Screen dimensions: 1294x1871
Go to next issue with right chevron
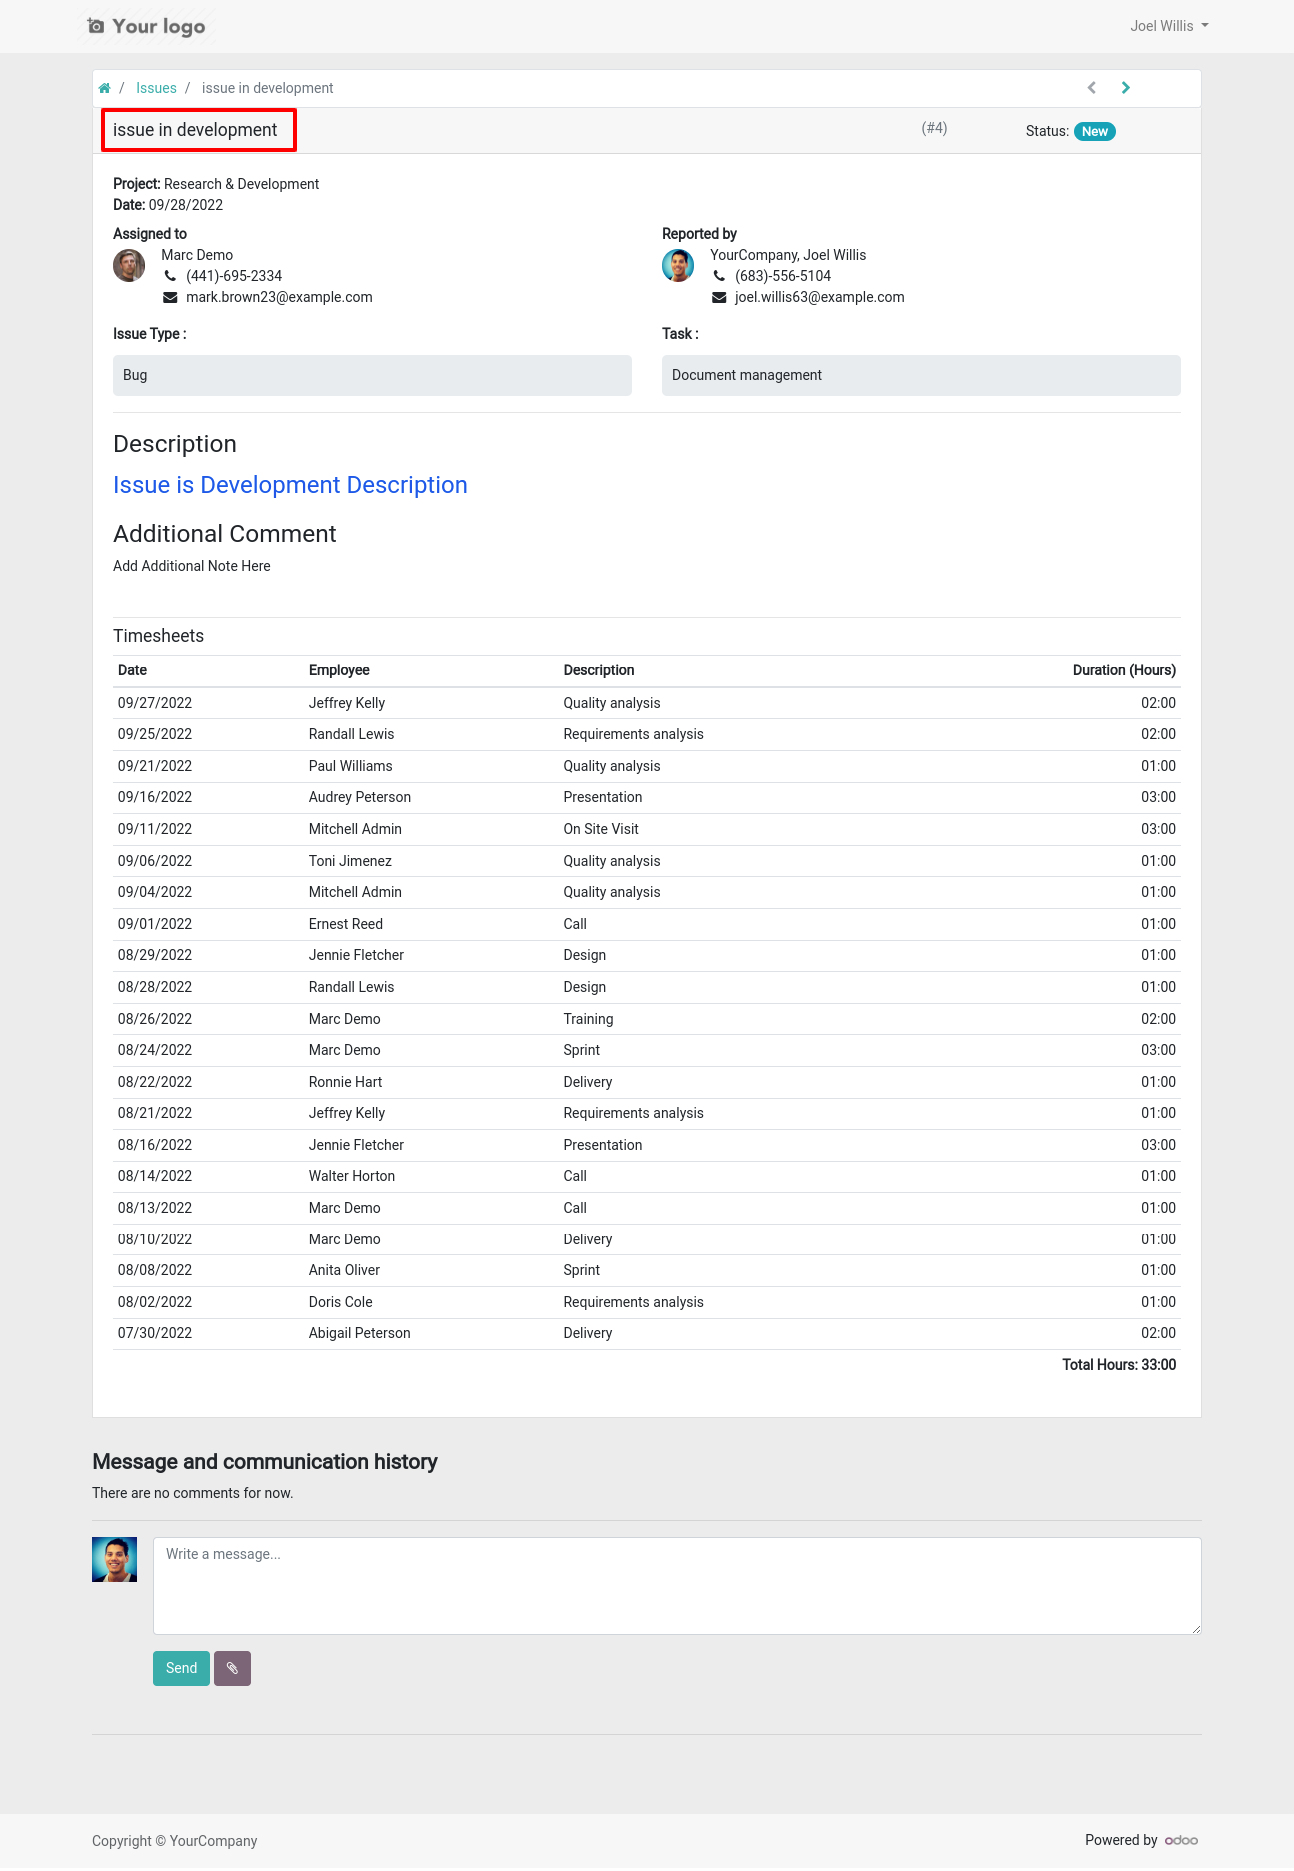[1126, 88]
